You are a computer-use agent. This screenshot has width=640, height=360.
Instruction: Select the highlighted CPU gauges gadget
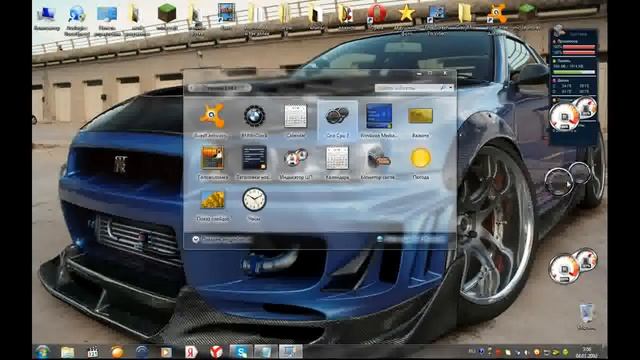coord(338,120)
